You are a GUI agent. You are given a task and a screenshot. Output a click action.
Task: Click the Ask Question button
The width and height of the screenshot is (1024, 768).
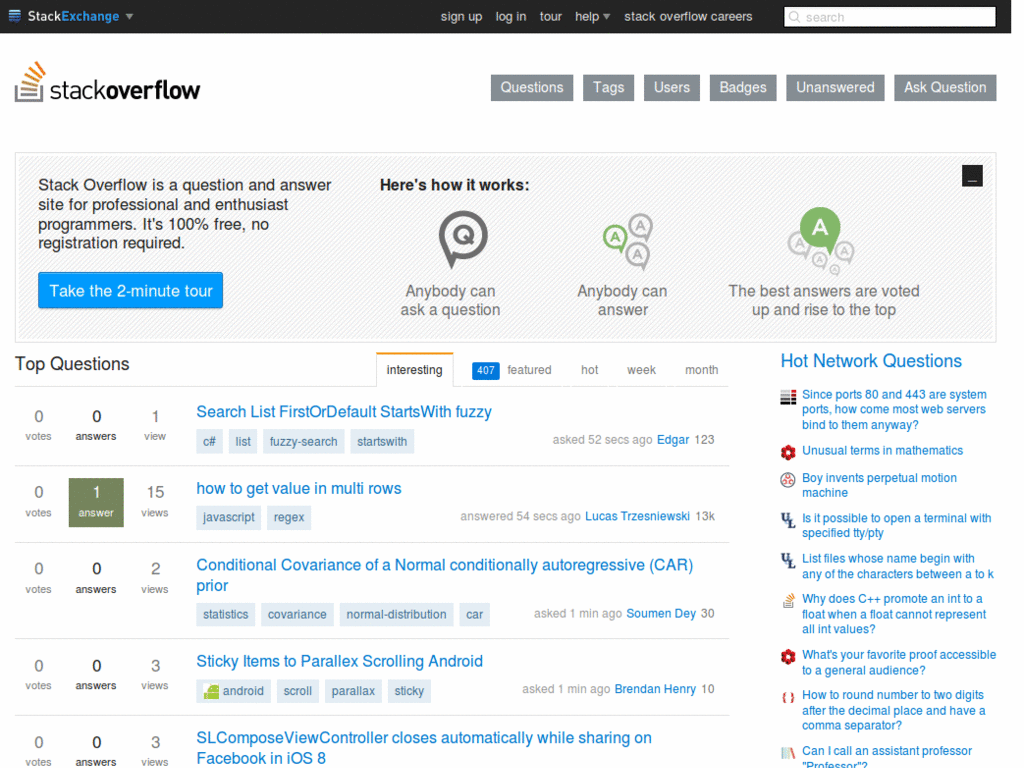point(944,87)
